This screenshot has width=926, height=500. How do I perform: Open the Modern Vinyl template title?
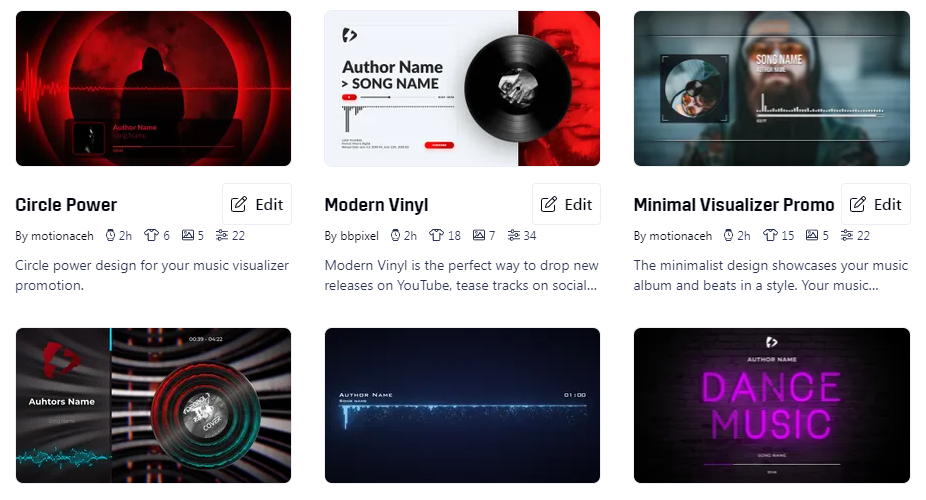(376, 205)
